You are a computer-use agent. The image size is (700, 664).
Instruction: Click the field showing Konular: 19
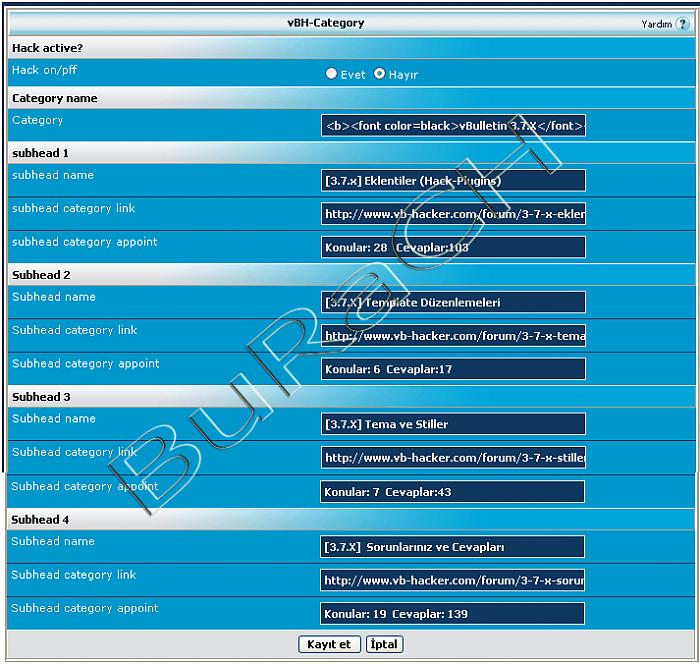tap(453, 613)
